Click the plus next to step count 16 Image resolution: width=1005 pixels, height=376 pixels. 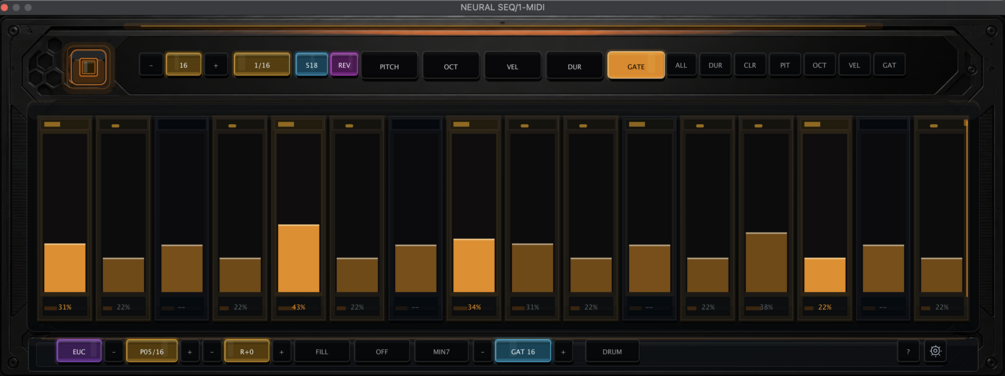point(216,65)
